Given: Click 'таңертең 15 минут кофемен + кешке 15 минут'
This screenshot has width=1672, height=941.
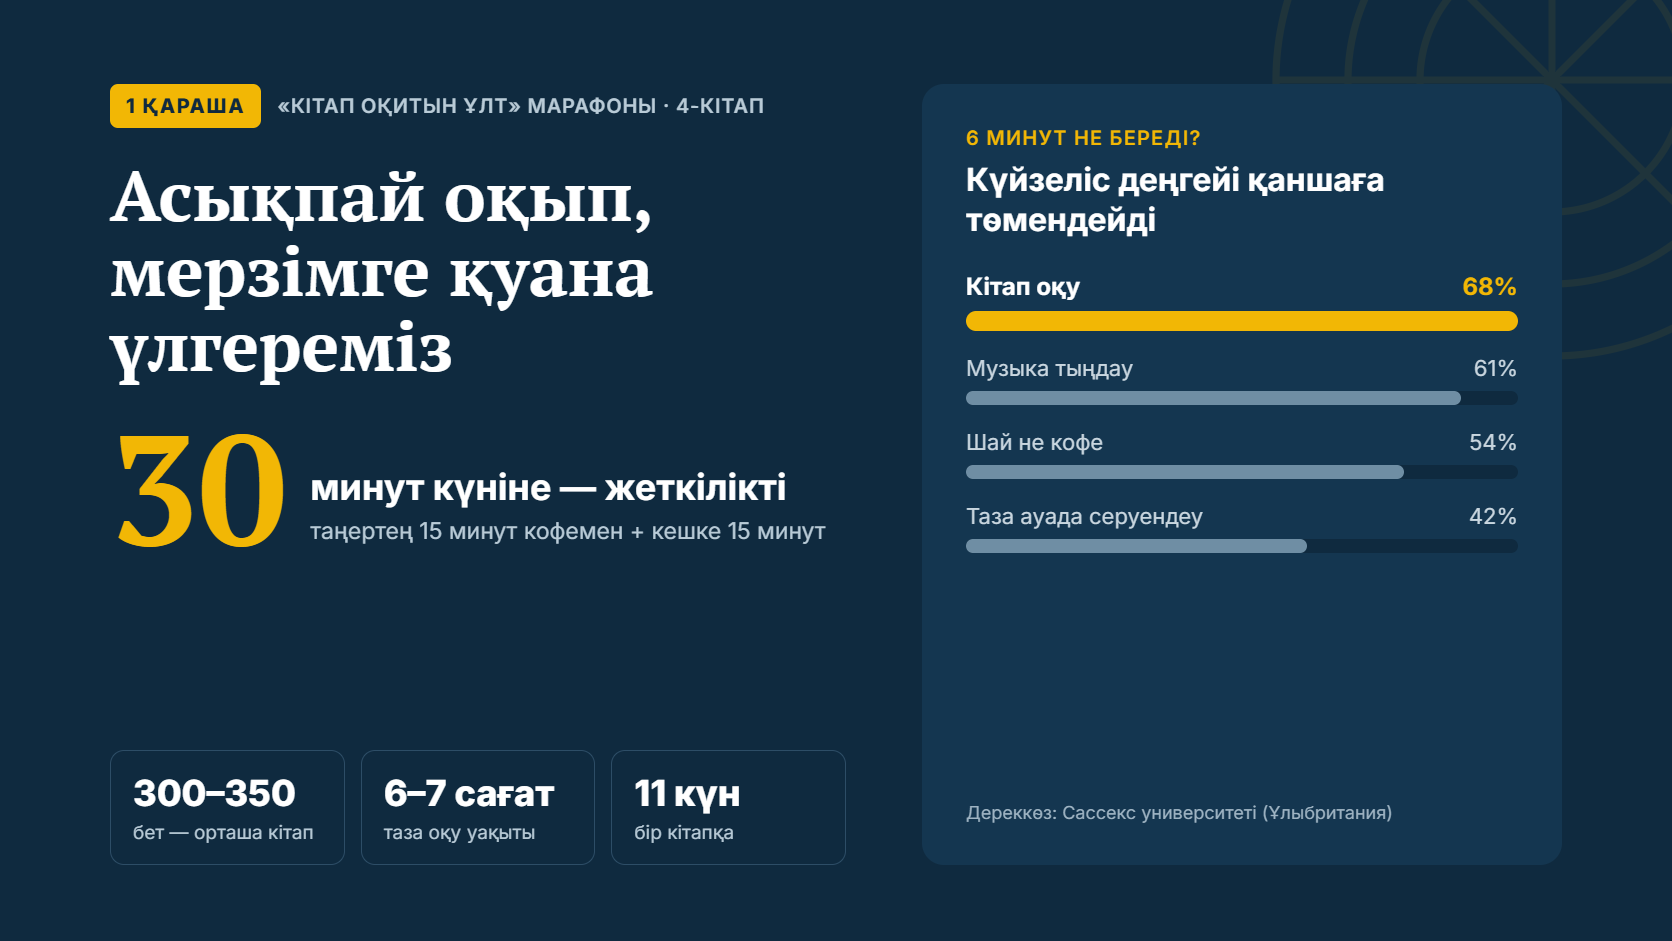Looking at the screenshot, I should click(x=567, y=531).
